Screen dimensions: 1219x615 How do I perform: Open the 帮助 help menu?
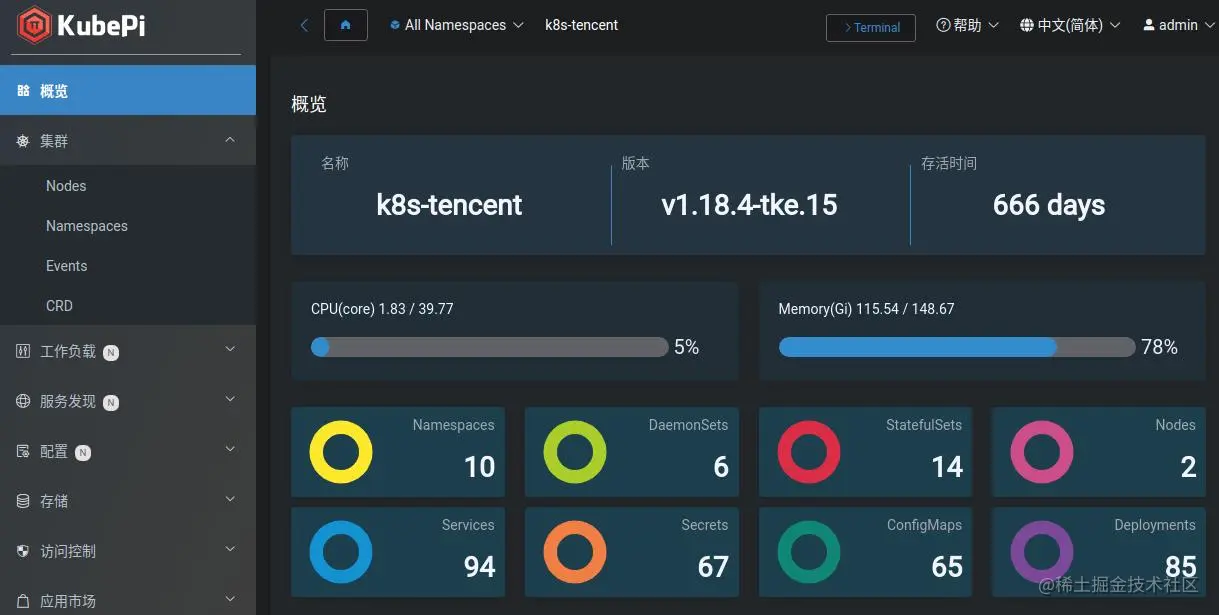(x=967, y=25)
